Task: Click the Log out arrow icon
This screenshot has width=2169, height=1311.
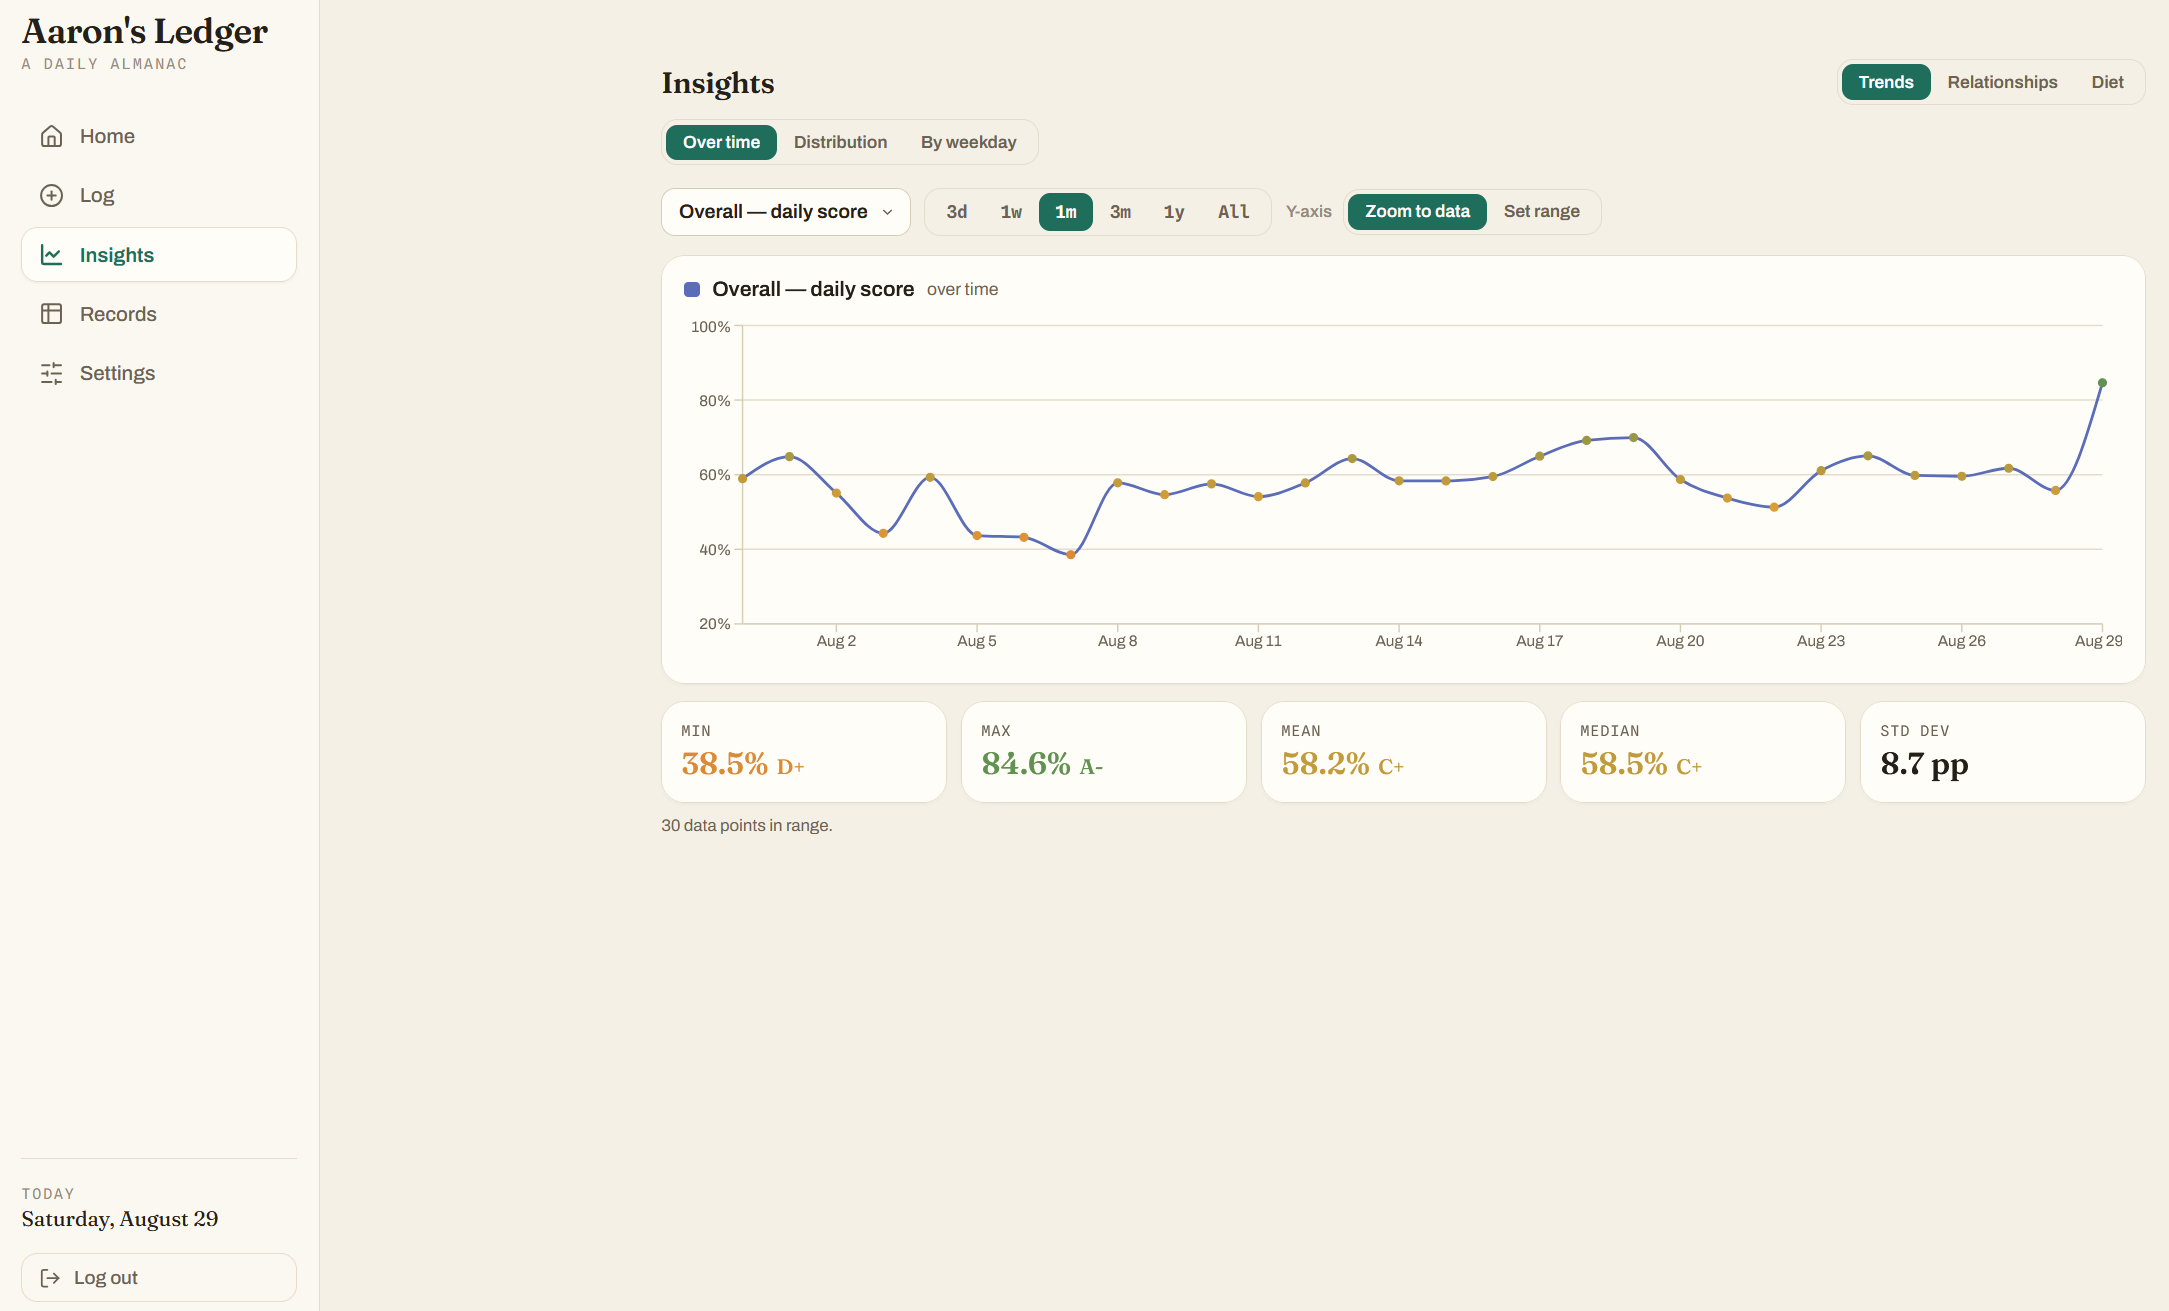Action: [x=50, y=1278]
